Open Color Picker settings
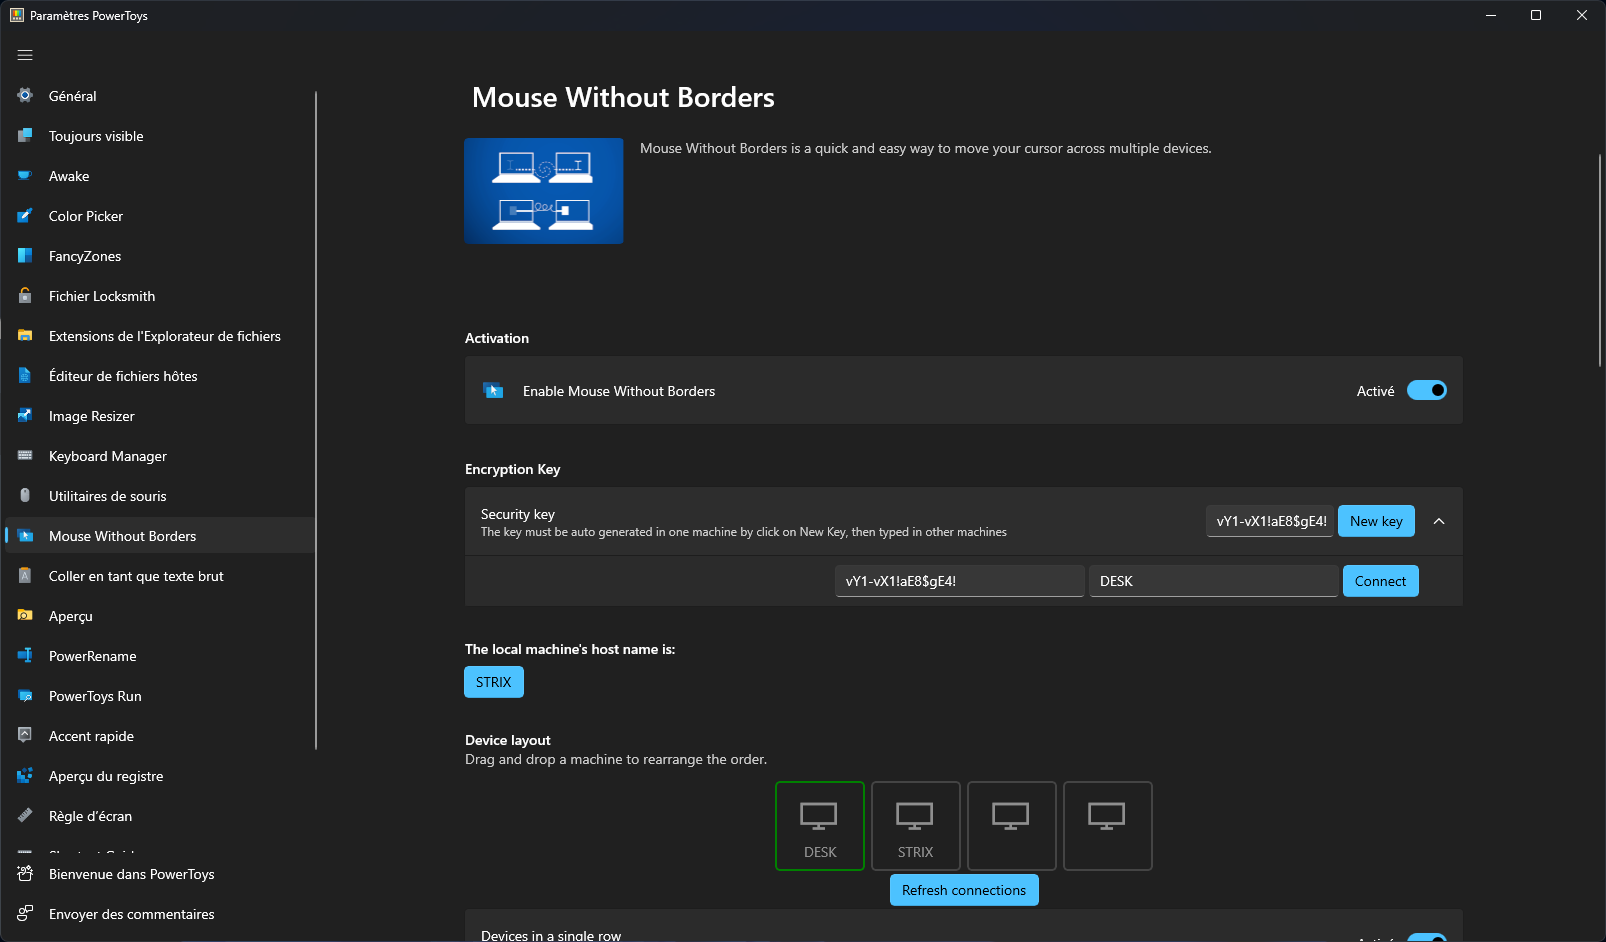1606x942 pixels. coord(160,216)
